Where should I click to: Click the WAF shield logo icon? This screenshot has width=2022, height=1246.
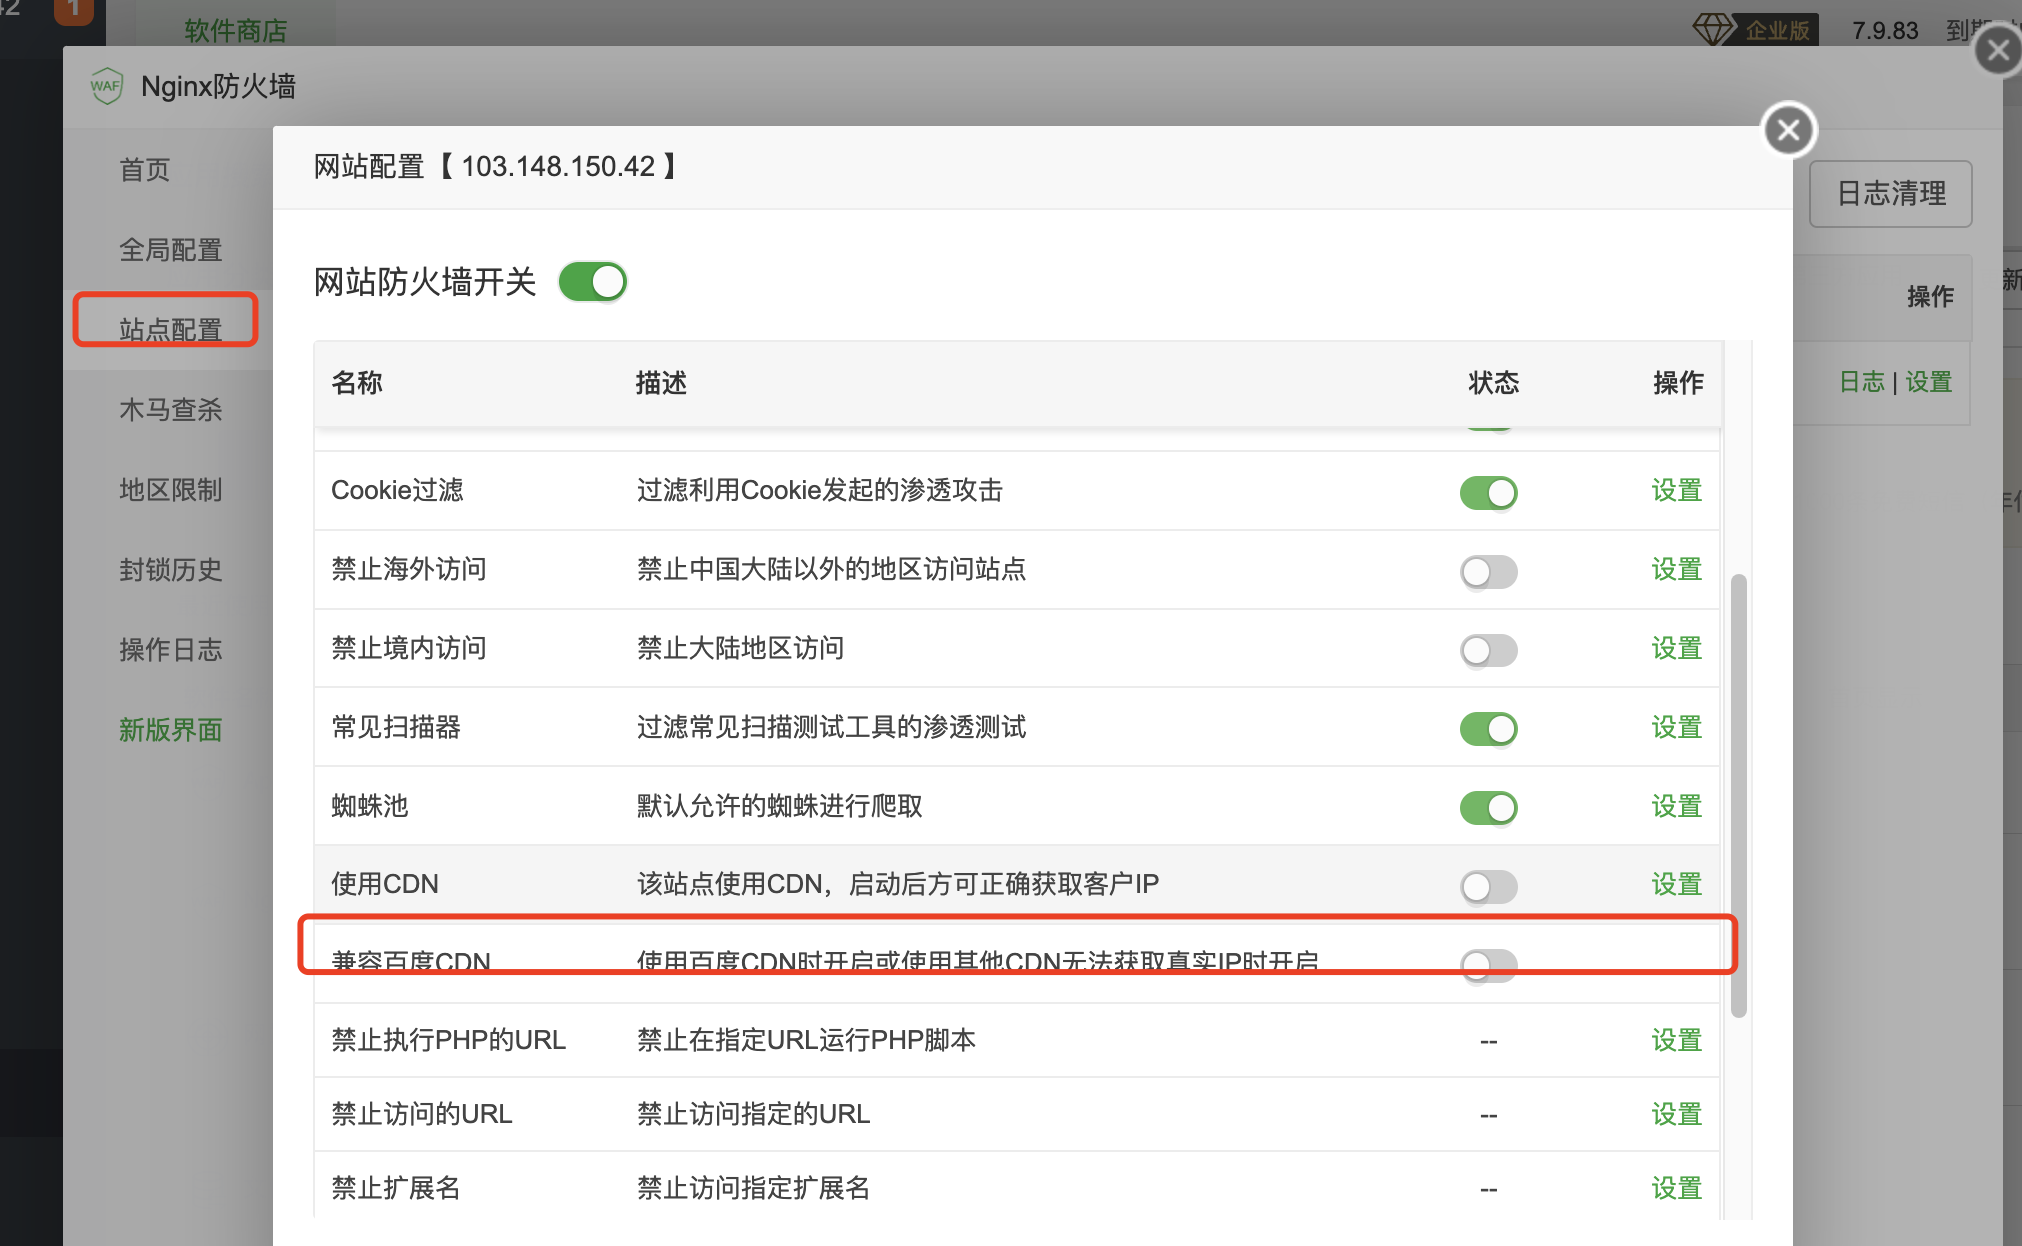(106, 86)
